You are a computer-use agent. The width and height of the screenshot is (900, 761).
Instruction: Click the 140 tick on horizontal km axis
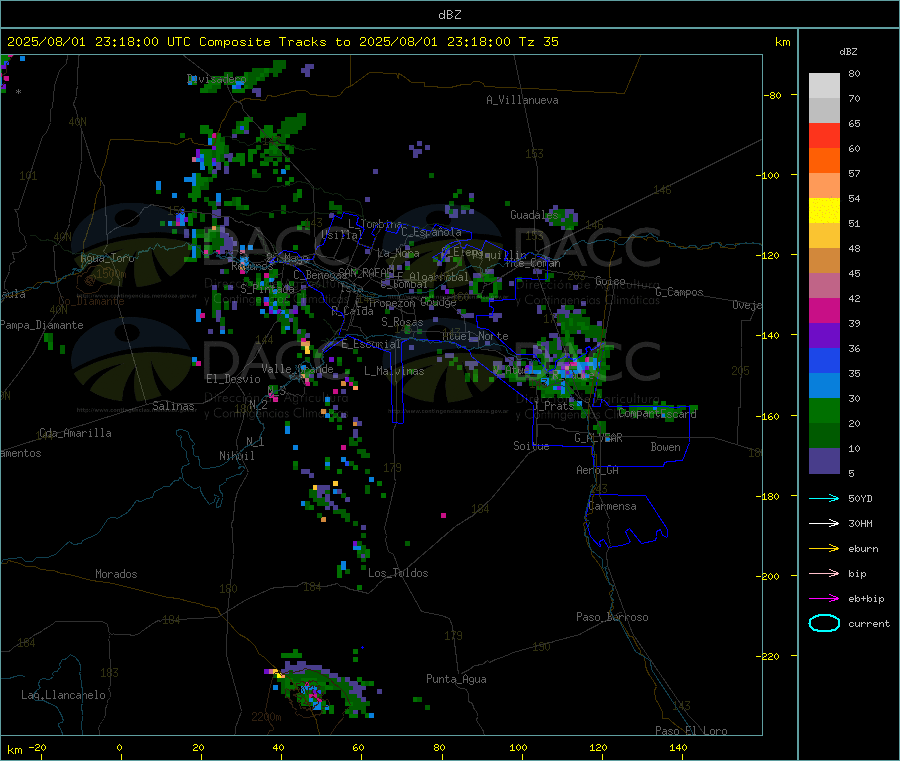click(678, 747)
